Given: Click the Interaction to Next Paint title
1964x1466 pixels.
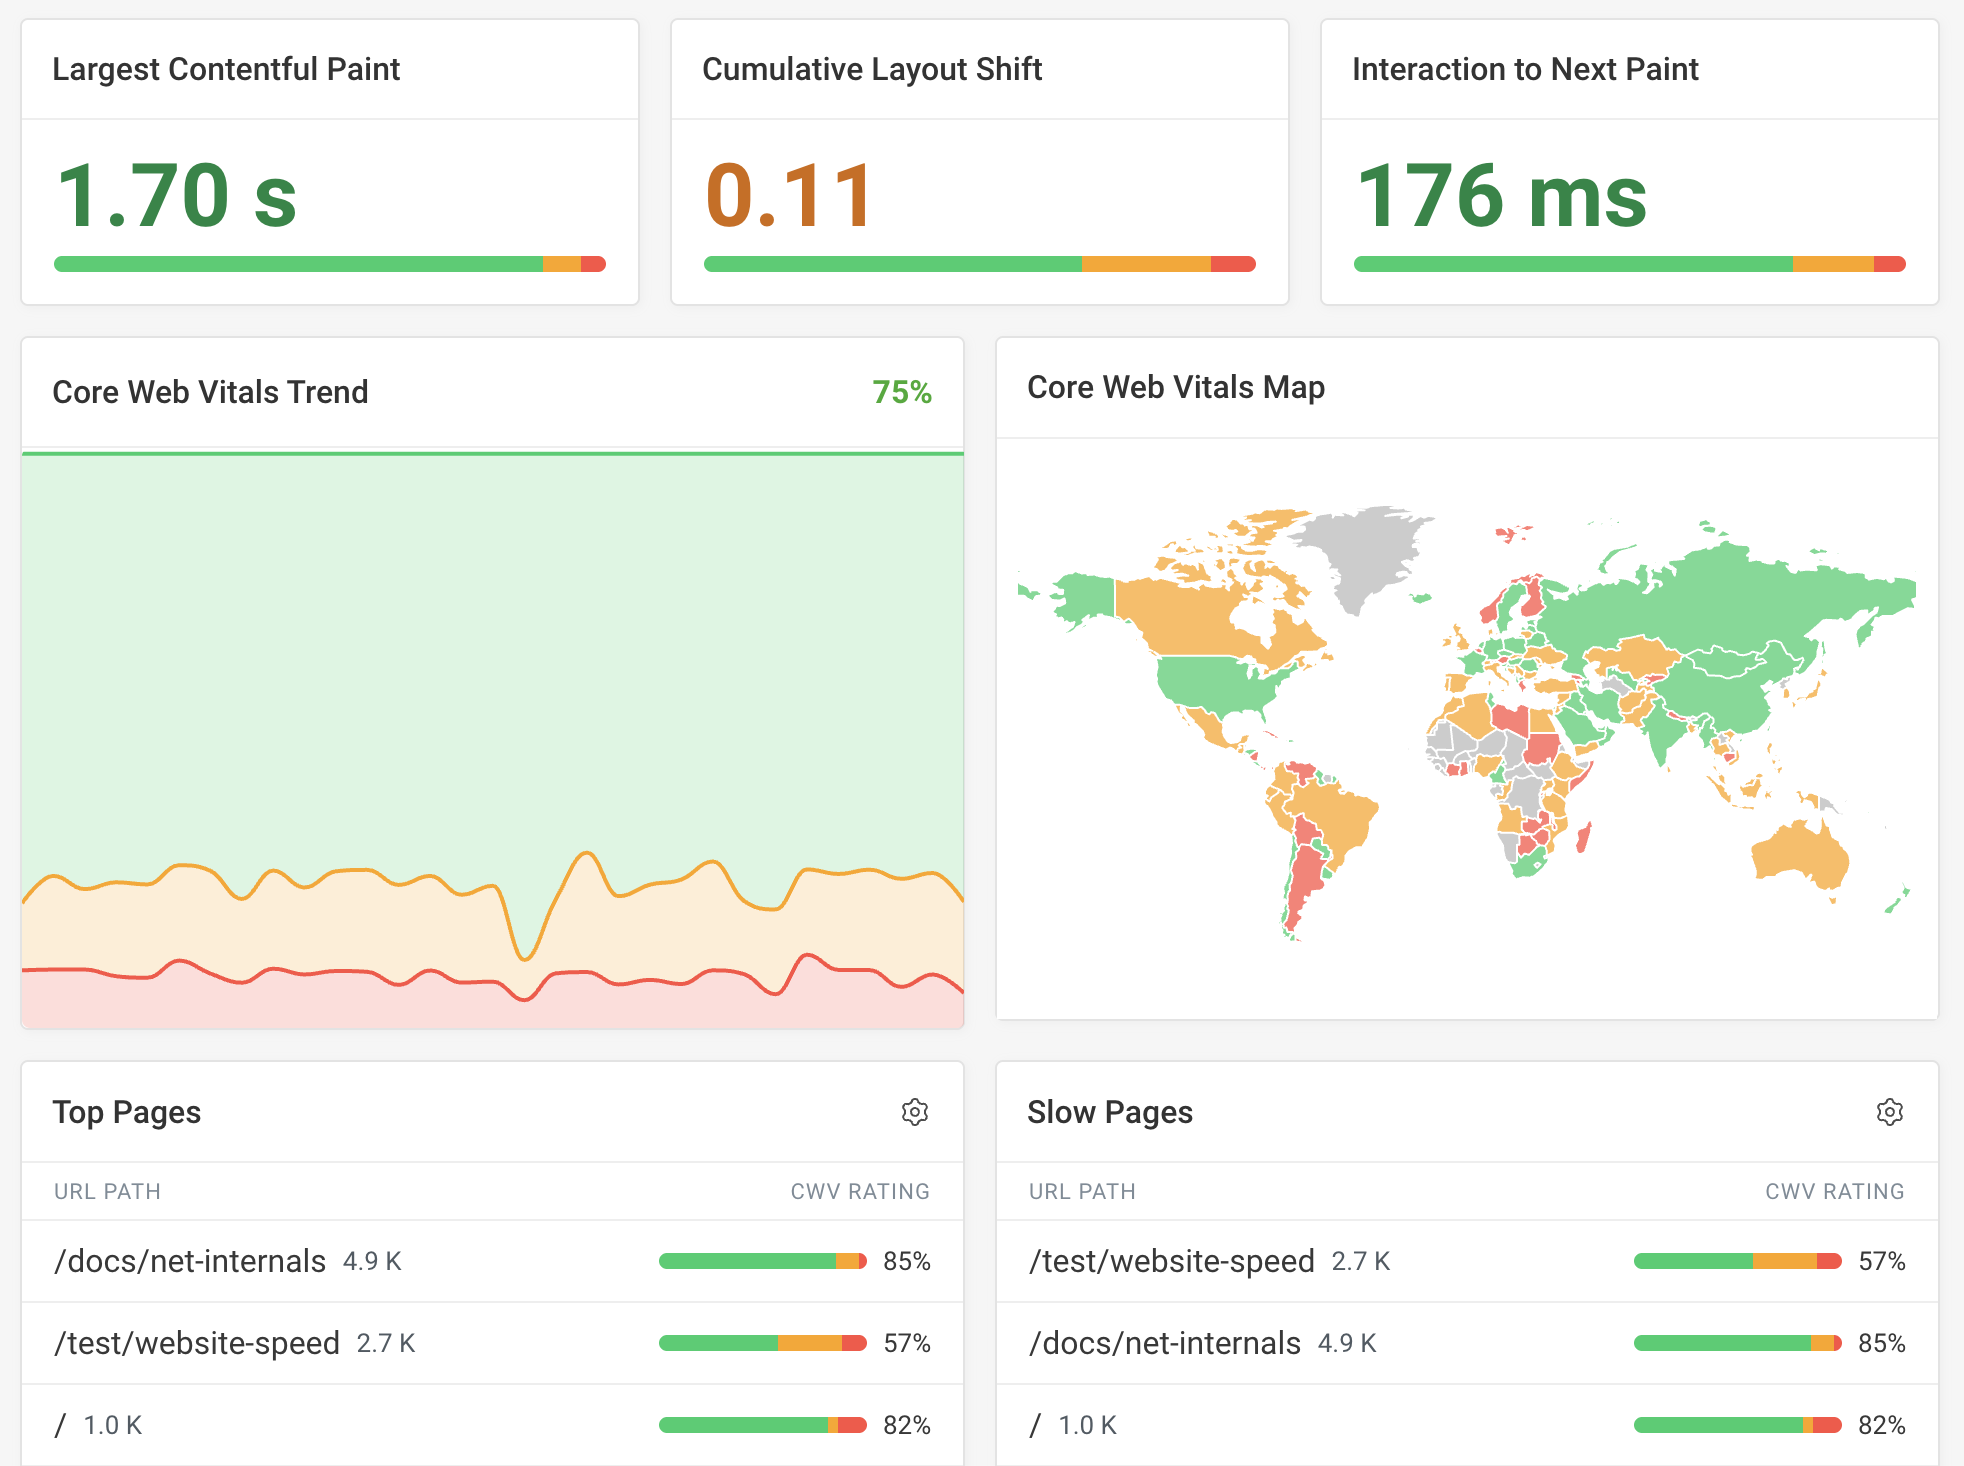Looking at the screenshot, I should pyautogui.click(x=1525, y=69).
